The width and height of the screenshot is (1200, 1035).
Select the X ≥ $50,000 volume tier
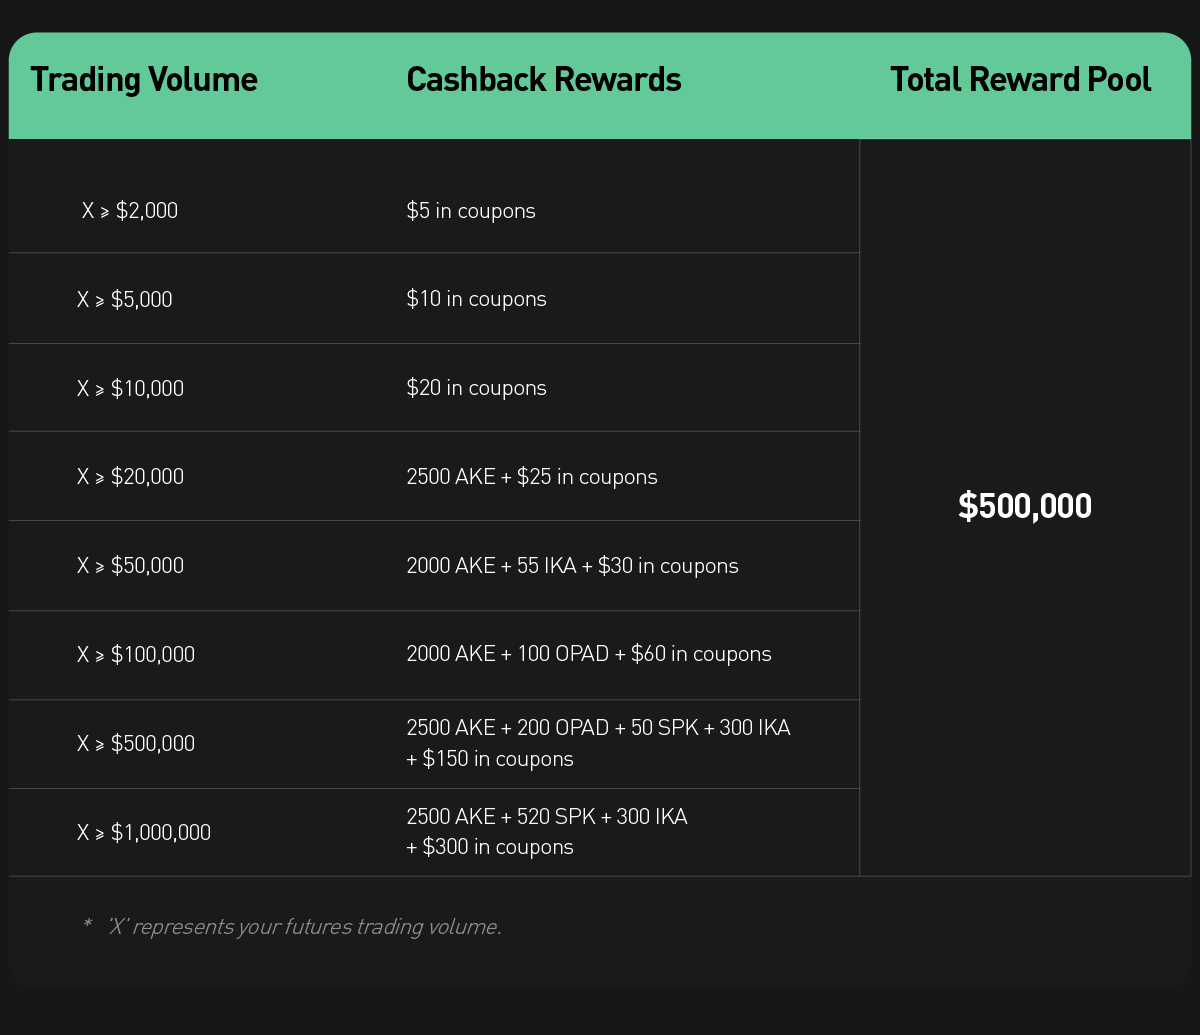tap(131, 566)
